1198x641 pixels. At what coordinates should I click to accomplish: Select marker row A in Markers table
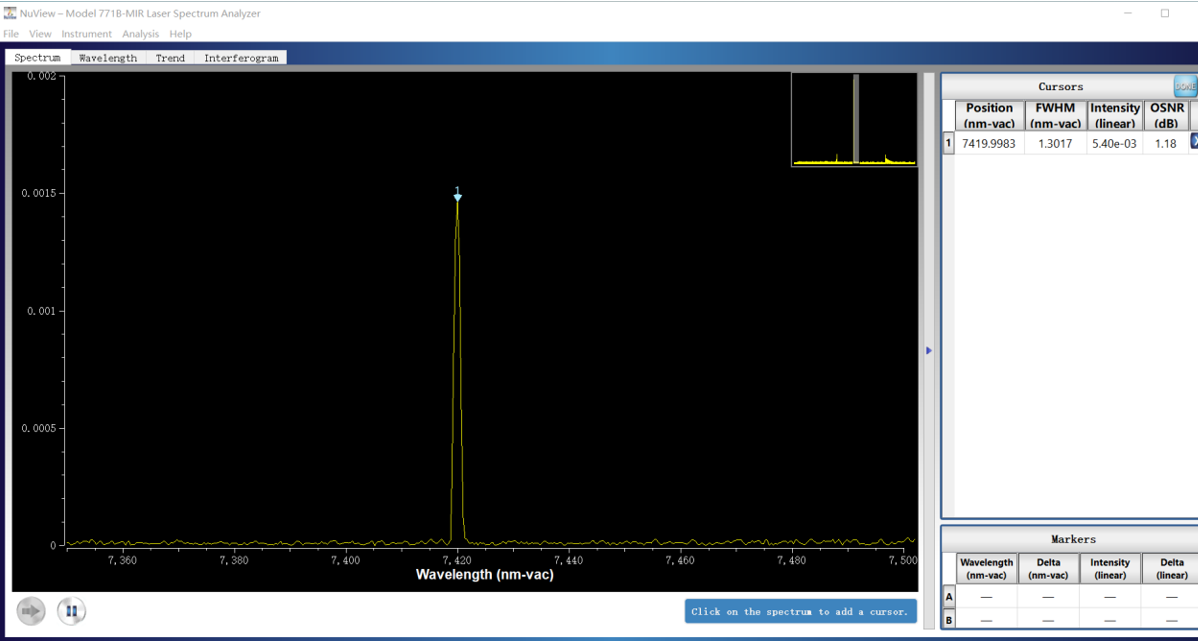[x=949, y=597]
